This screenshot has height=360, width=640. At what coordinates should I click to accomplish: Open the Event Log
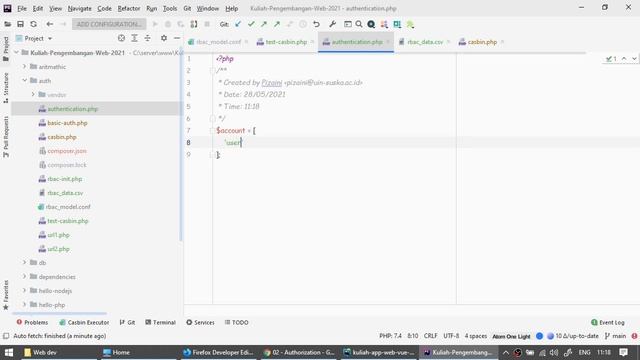coord(608,322)
